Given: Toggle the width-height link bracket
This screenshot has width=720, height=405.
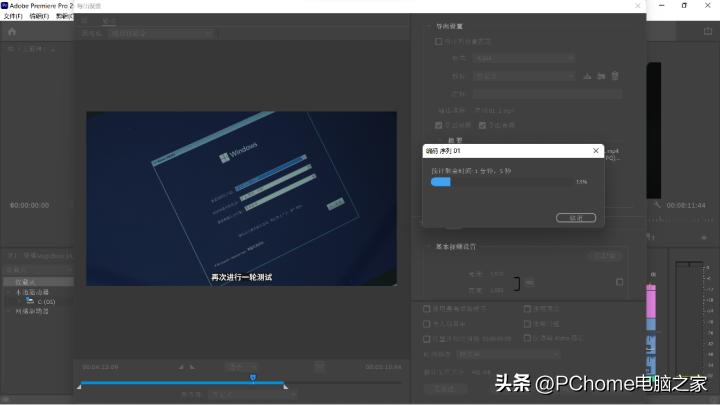Looking at the screenshot, I should pyautogui.click(x=517, y=283).
